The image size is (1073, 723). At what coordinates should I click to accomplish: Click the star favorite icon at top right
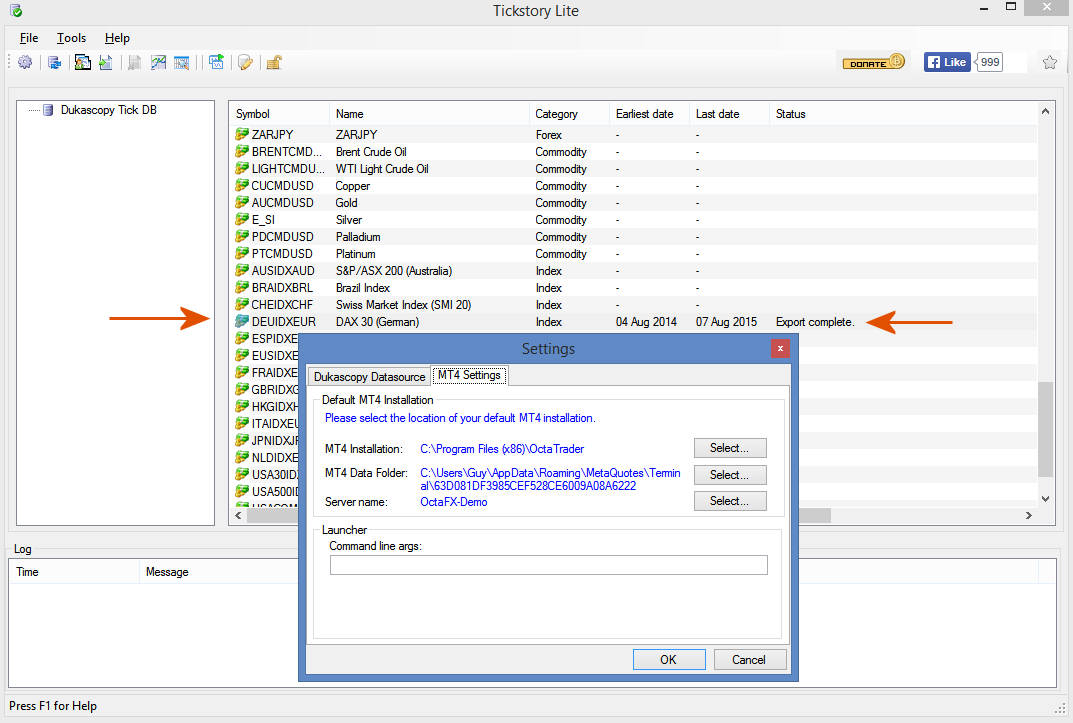(1050, 62)
